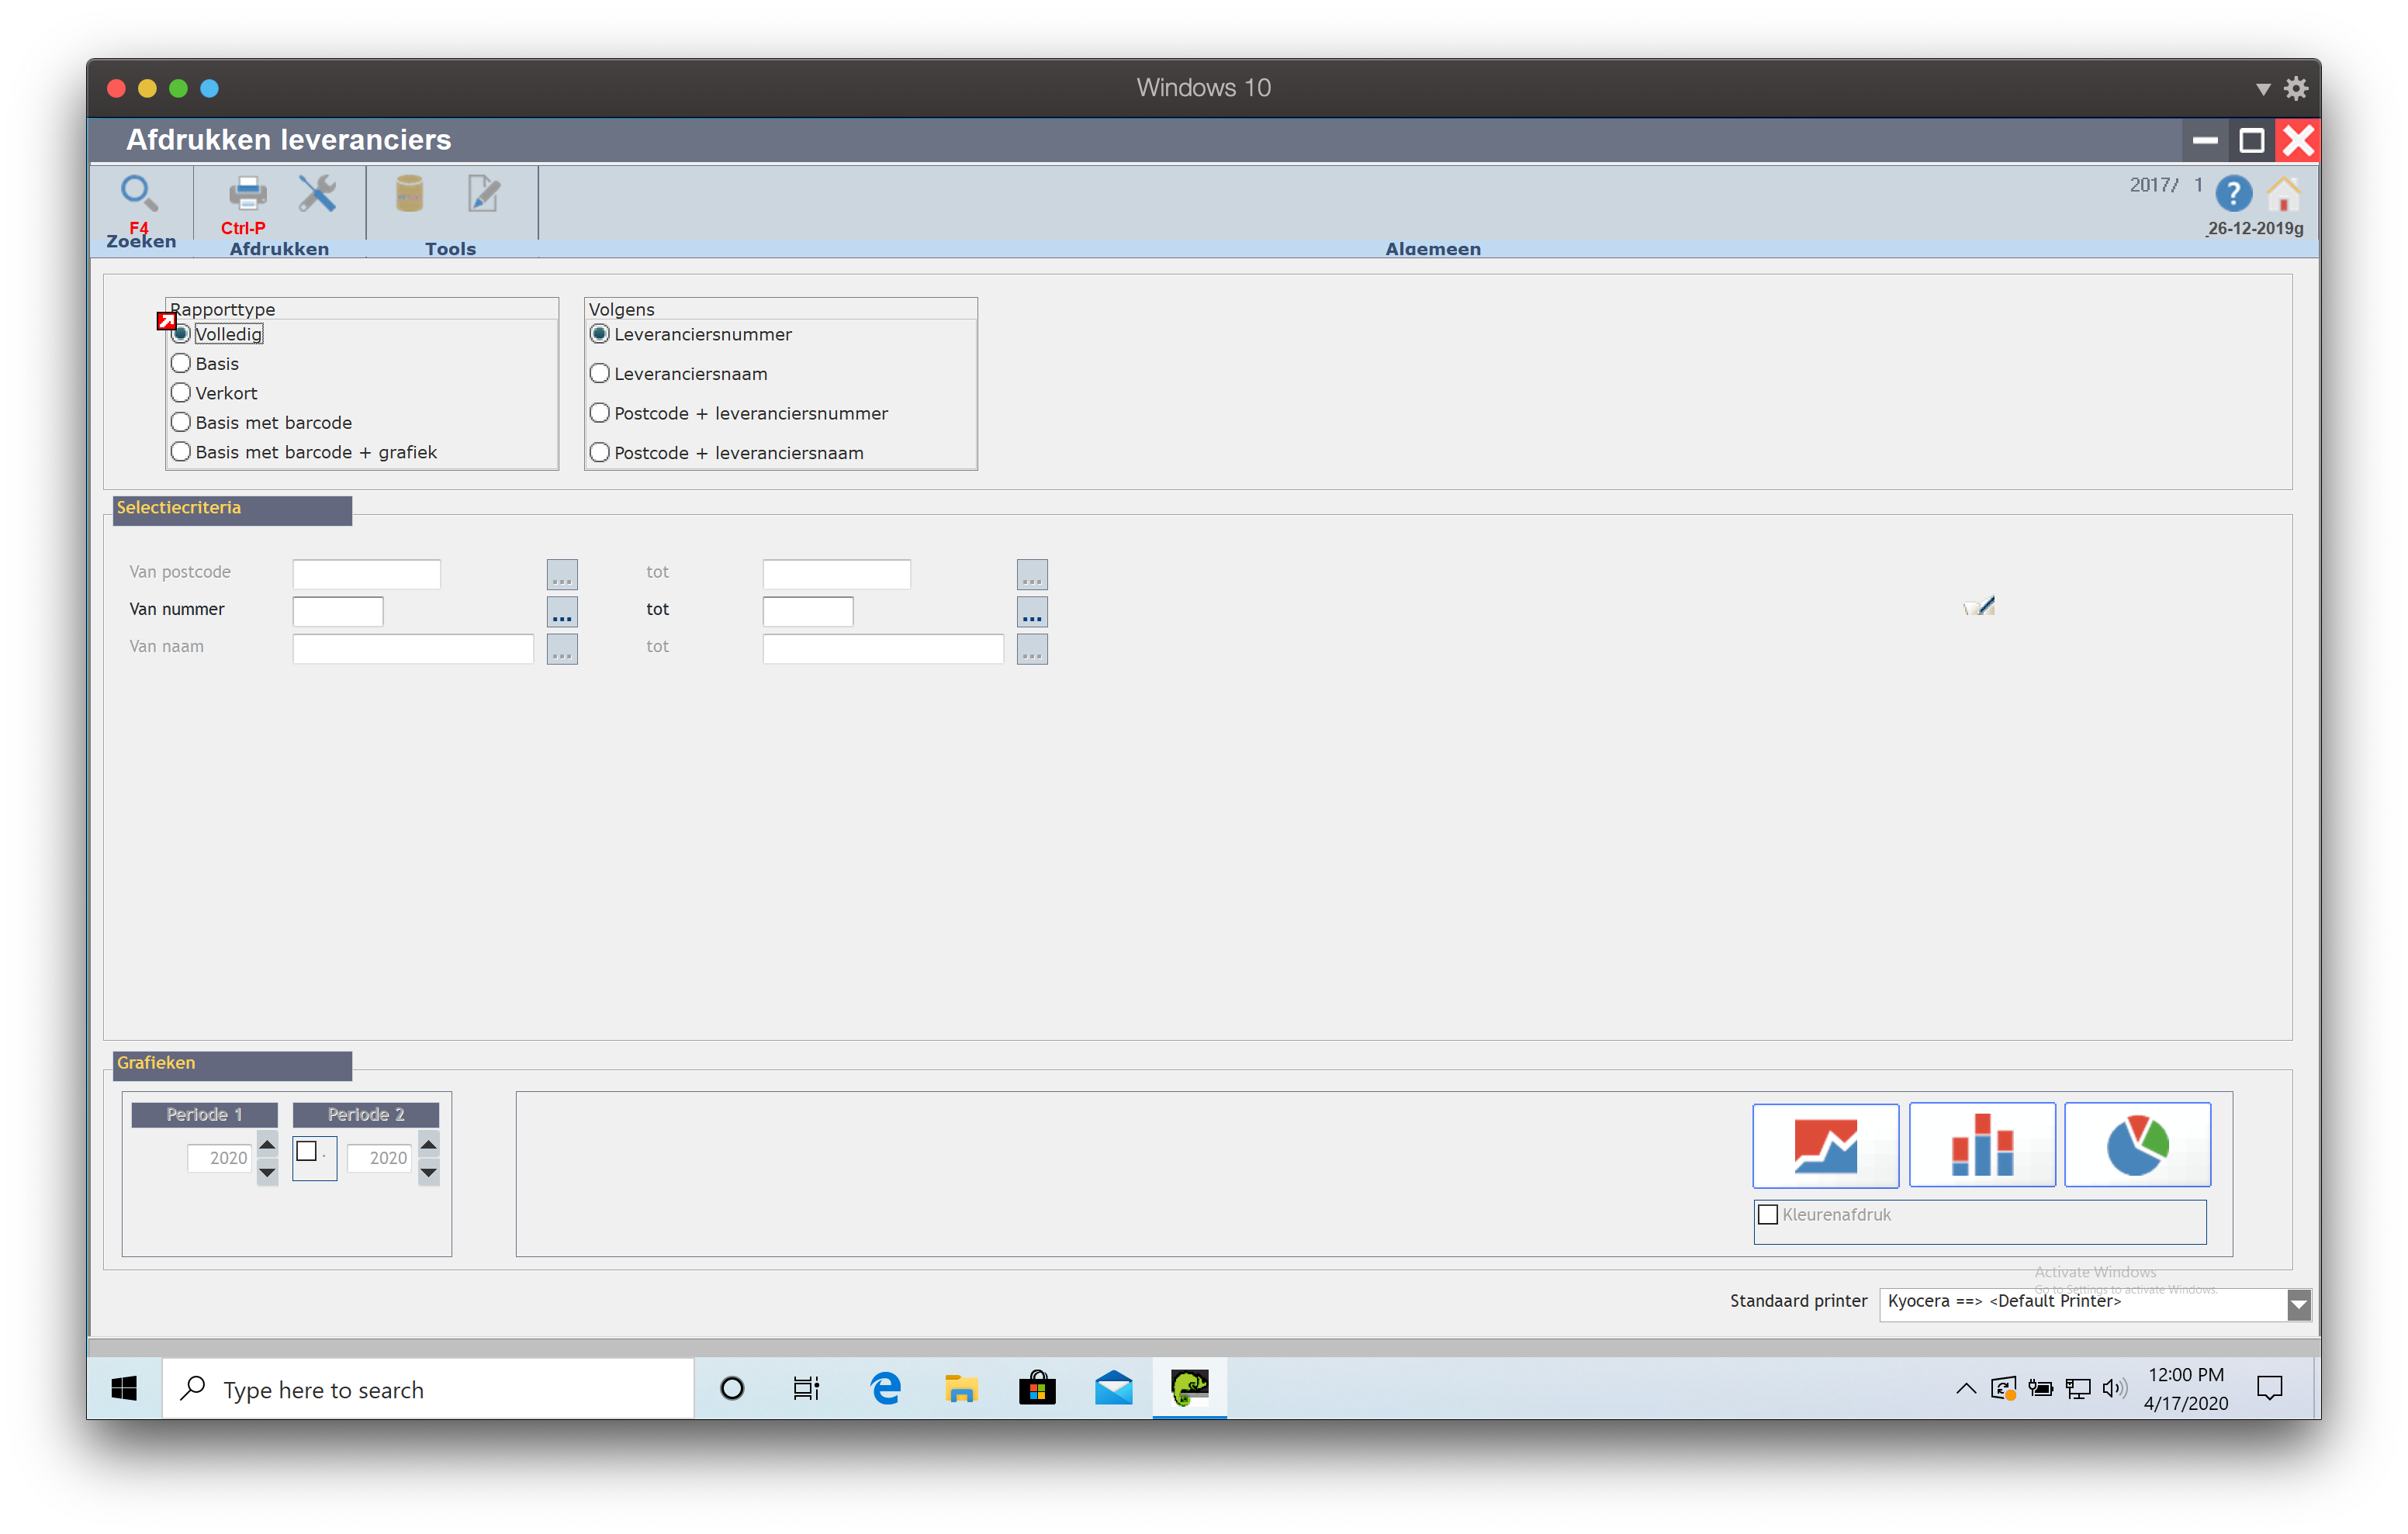Choose Leveranciersnaam sort order
The width and height of the screenshot is (2408, 1534).
click(x=600, y=374)
